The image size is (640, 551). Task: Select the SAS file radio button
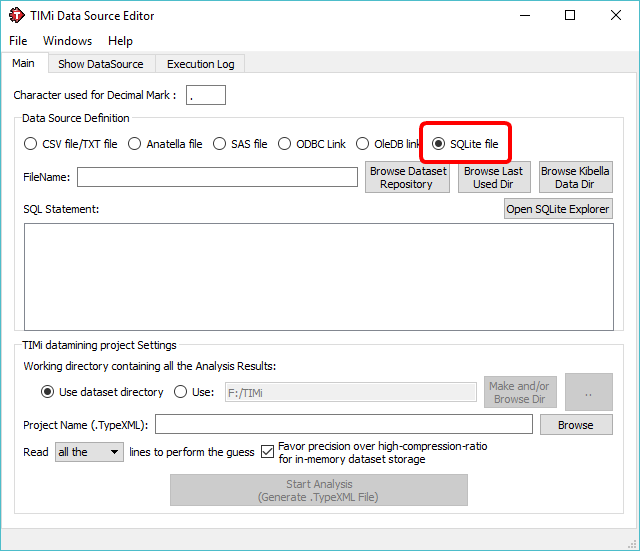tap(220, 144)
